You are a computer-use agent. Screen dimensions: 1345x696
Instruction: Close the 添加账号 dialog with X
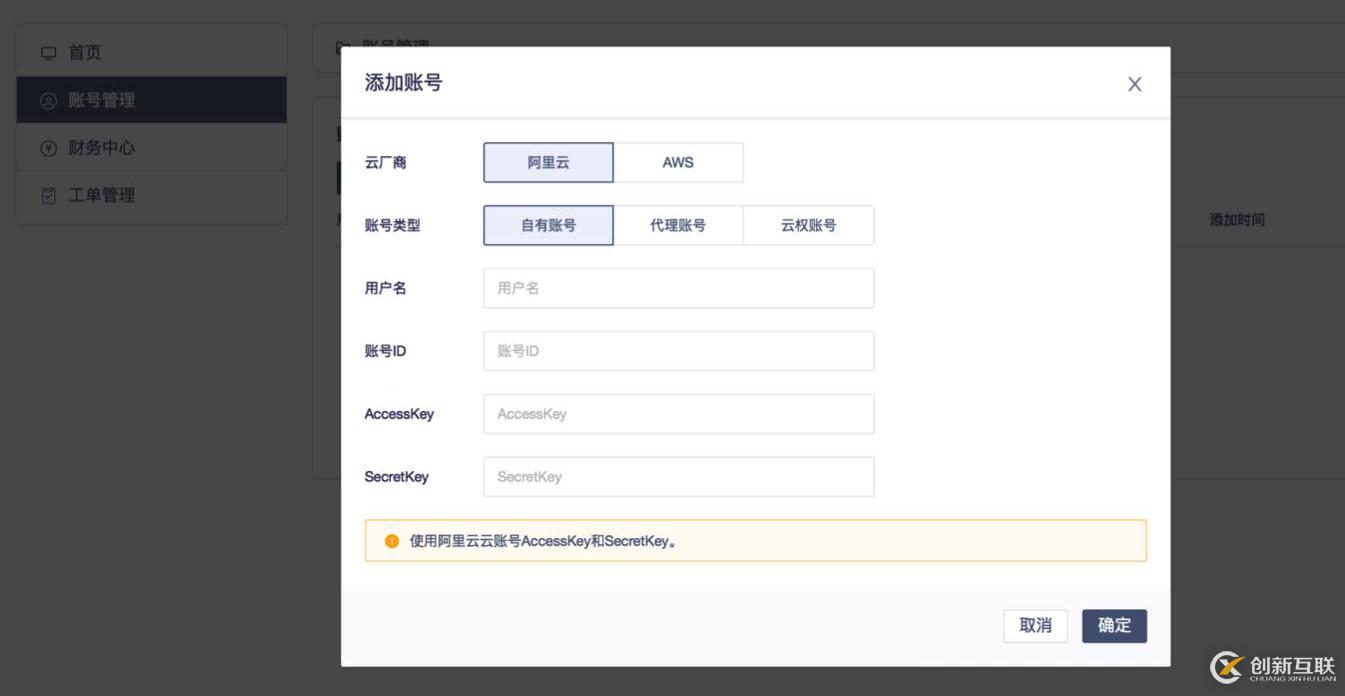[x=1134, y=84]
